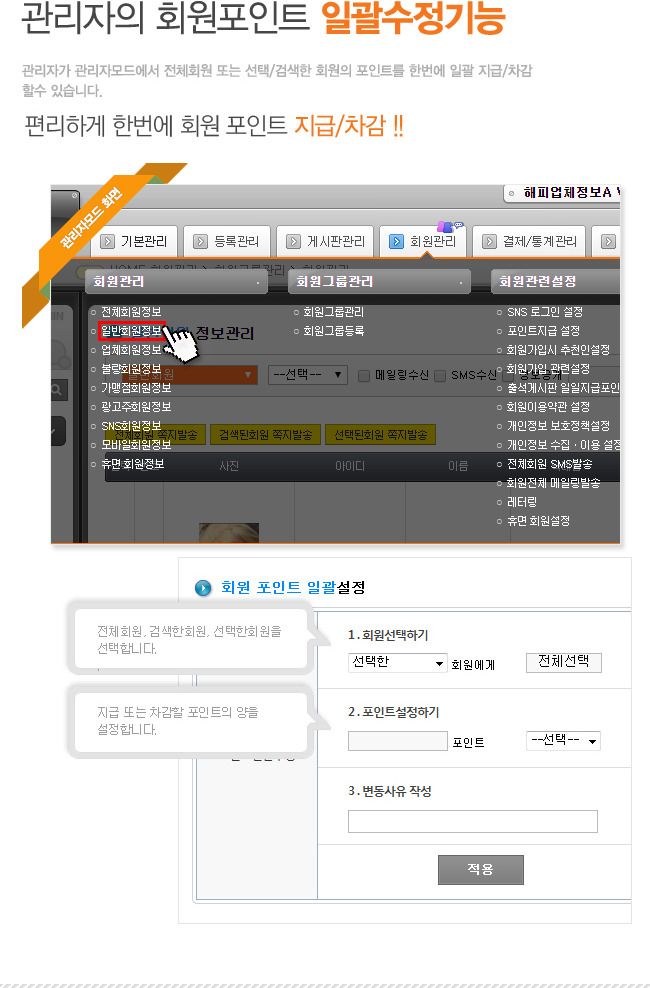Click 전체회원 쪽지발송 button

[x=156, y=435]
